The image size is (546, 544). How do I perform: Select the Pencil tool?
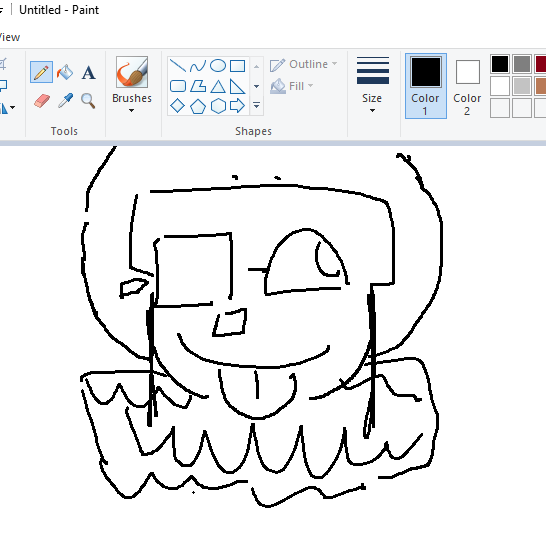coord(41,72)
